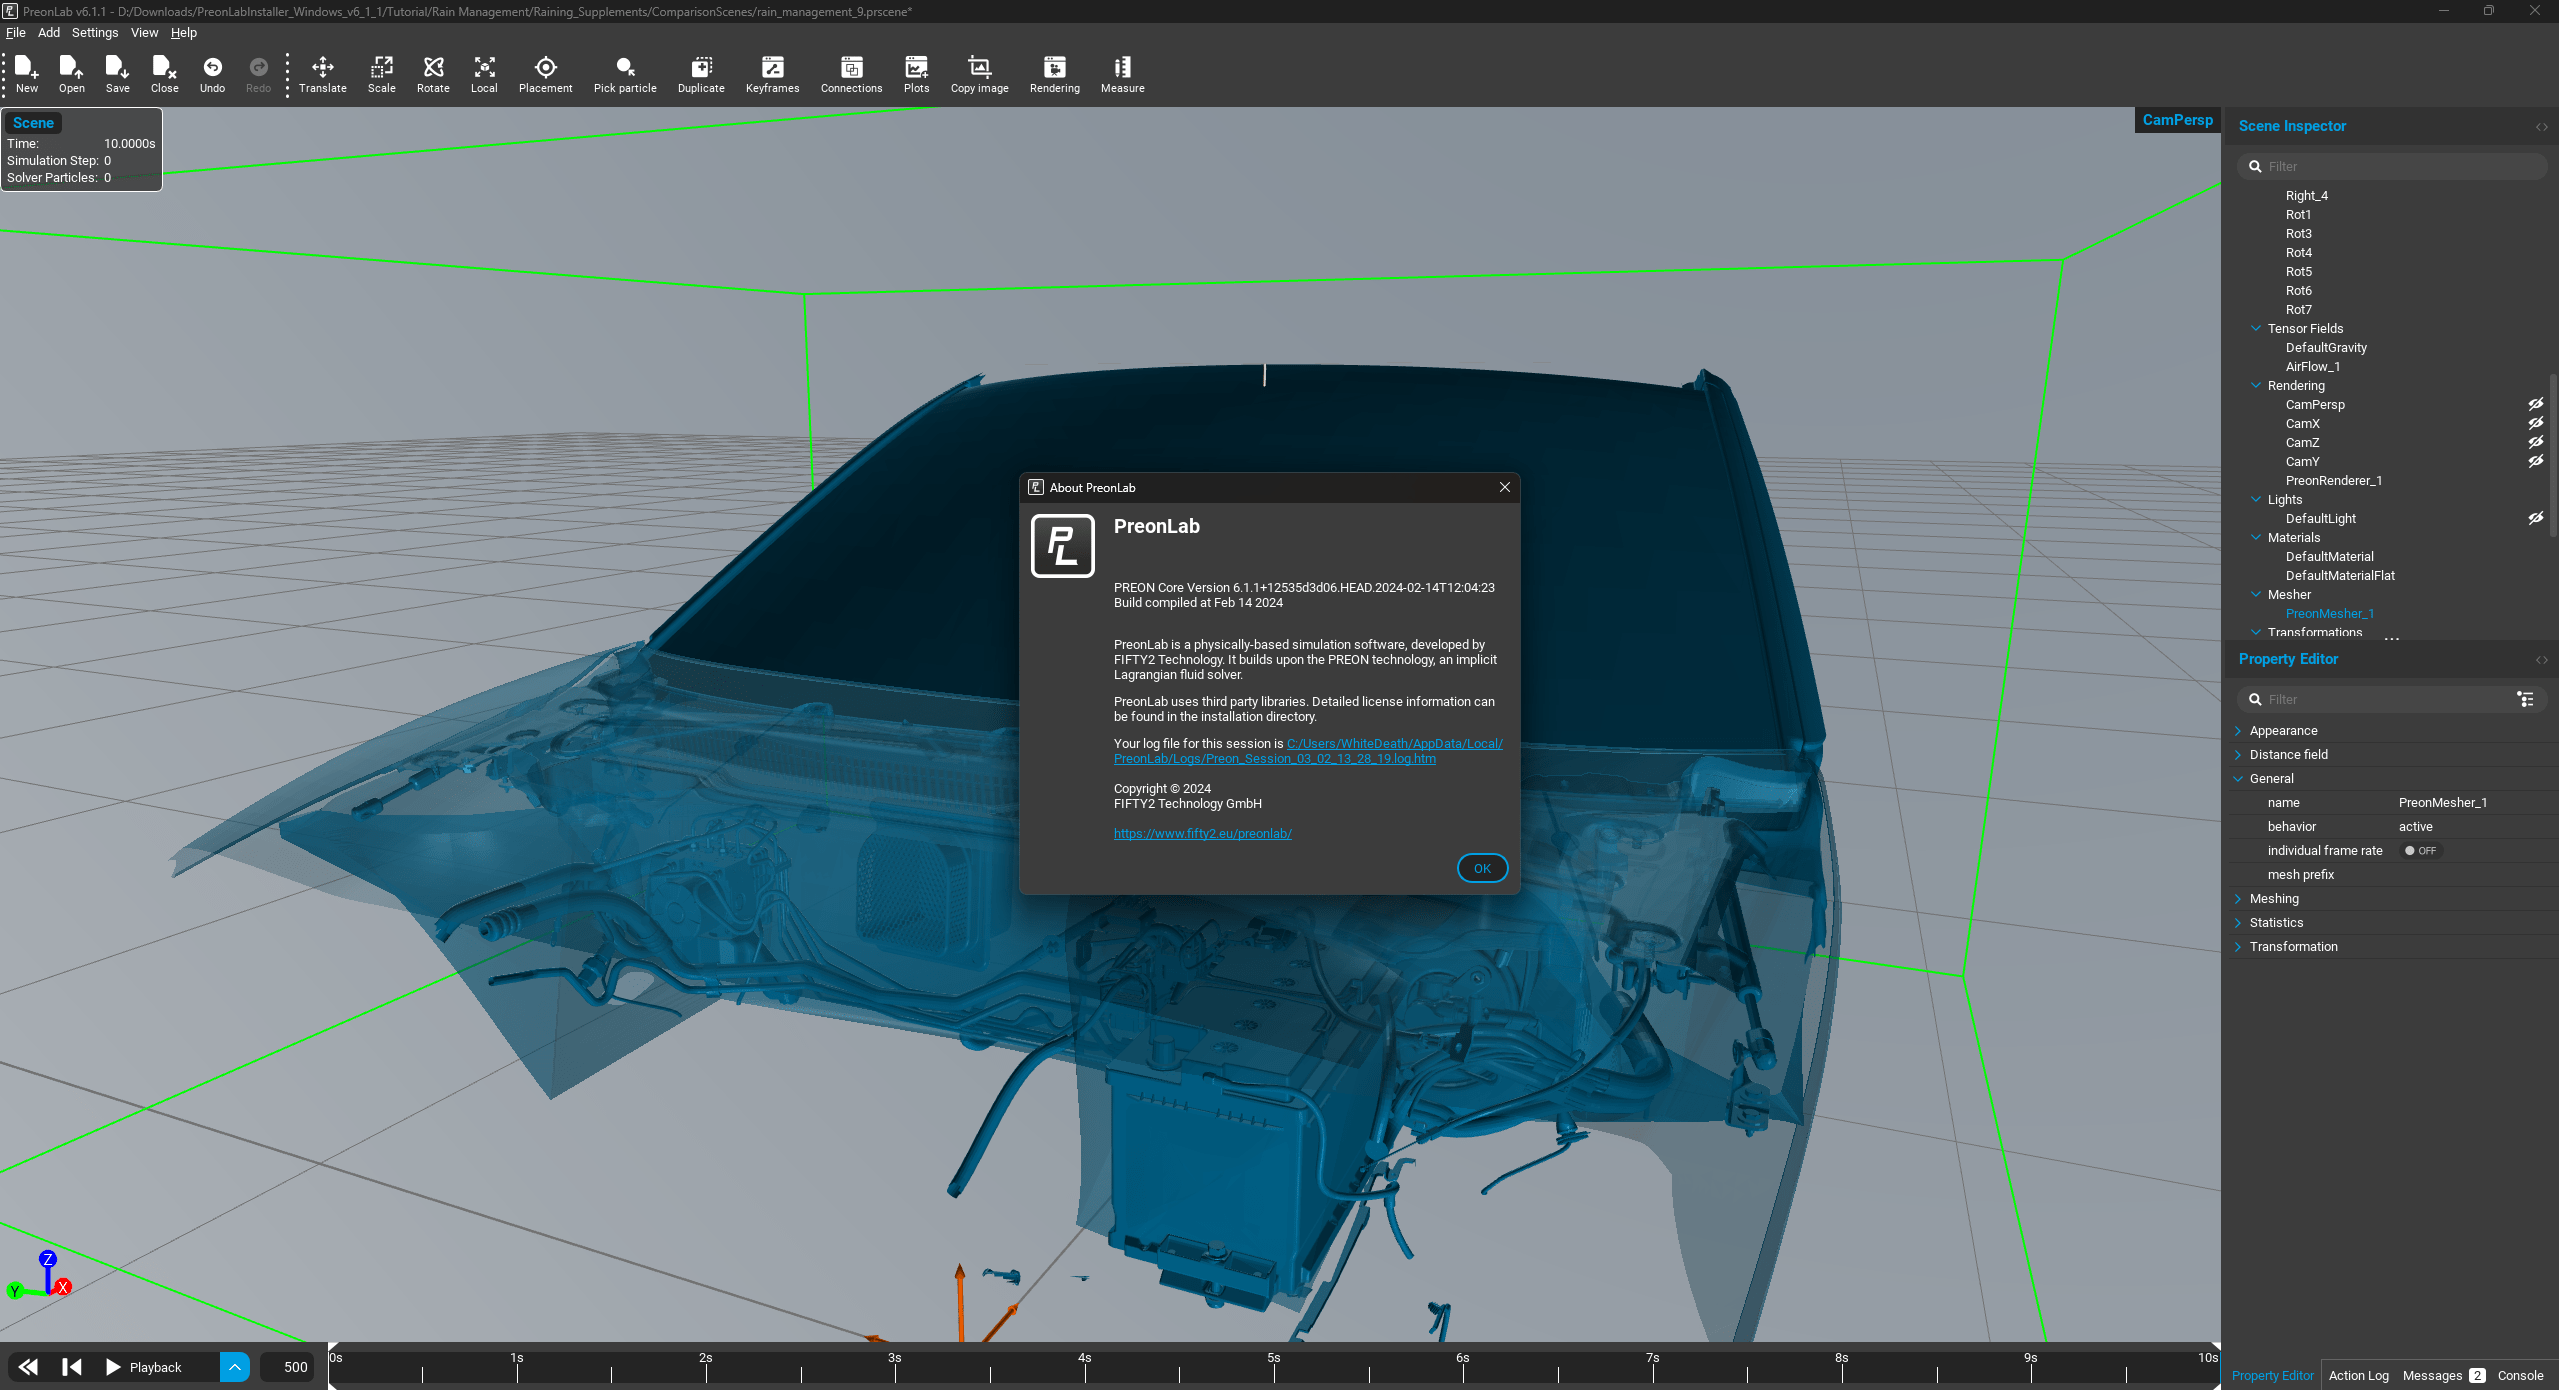Open the File menu
This screenshot has height=1390, width=2559.
pos(16,32)
